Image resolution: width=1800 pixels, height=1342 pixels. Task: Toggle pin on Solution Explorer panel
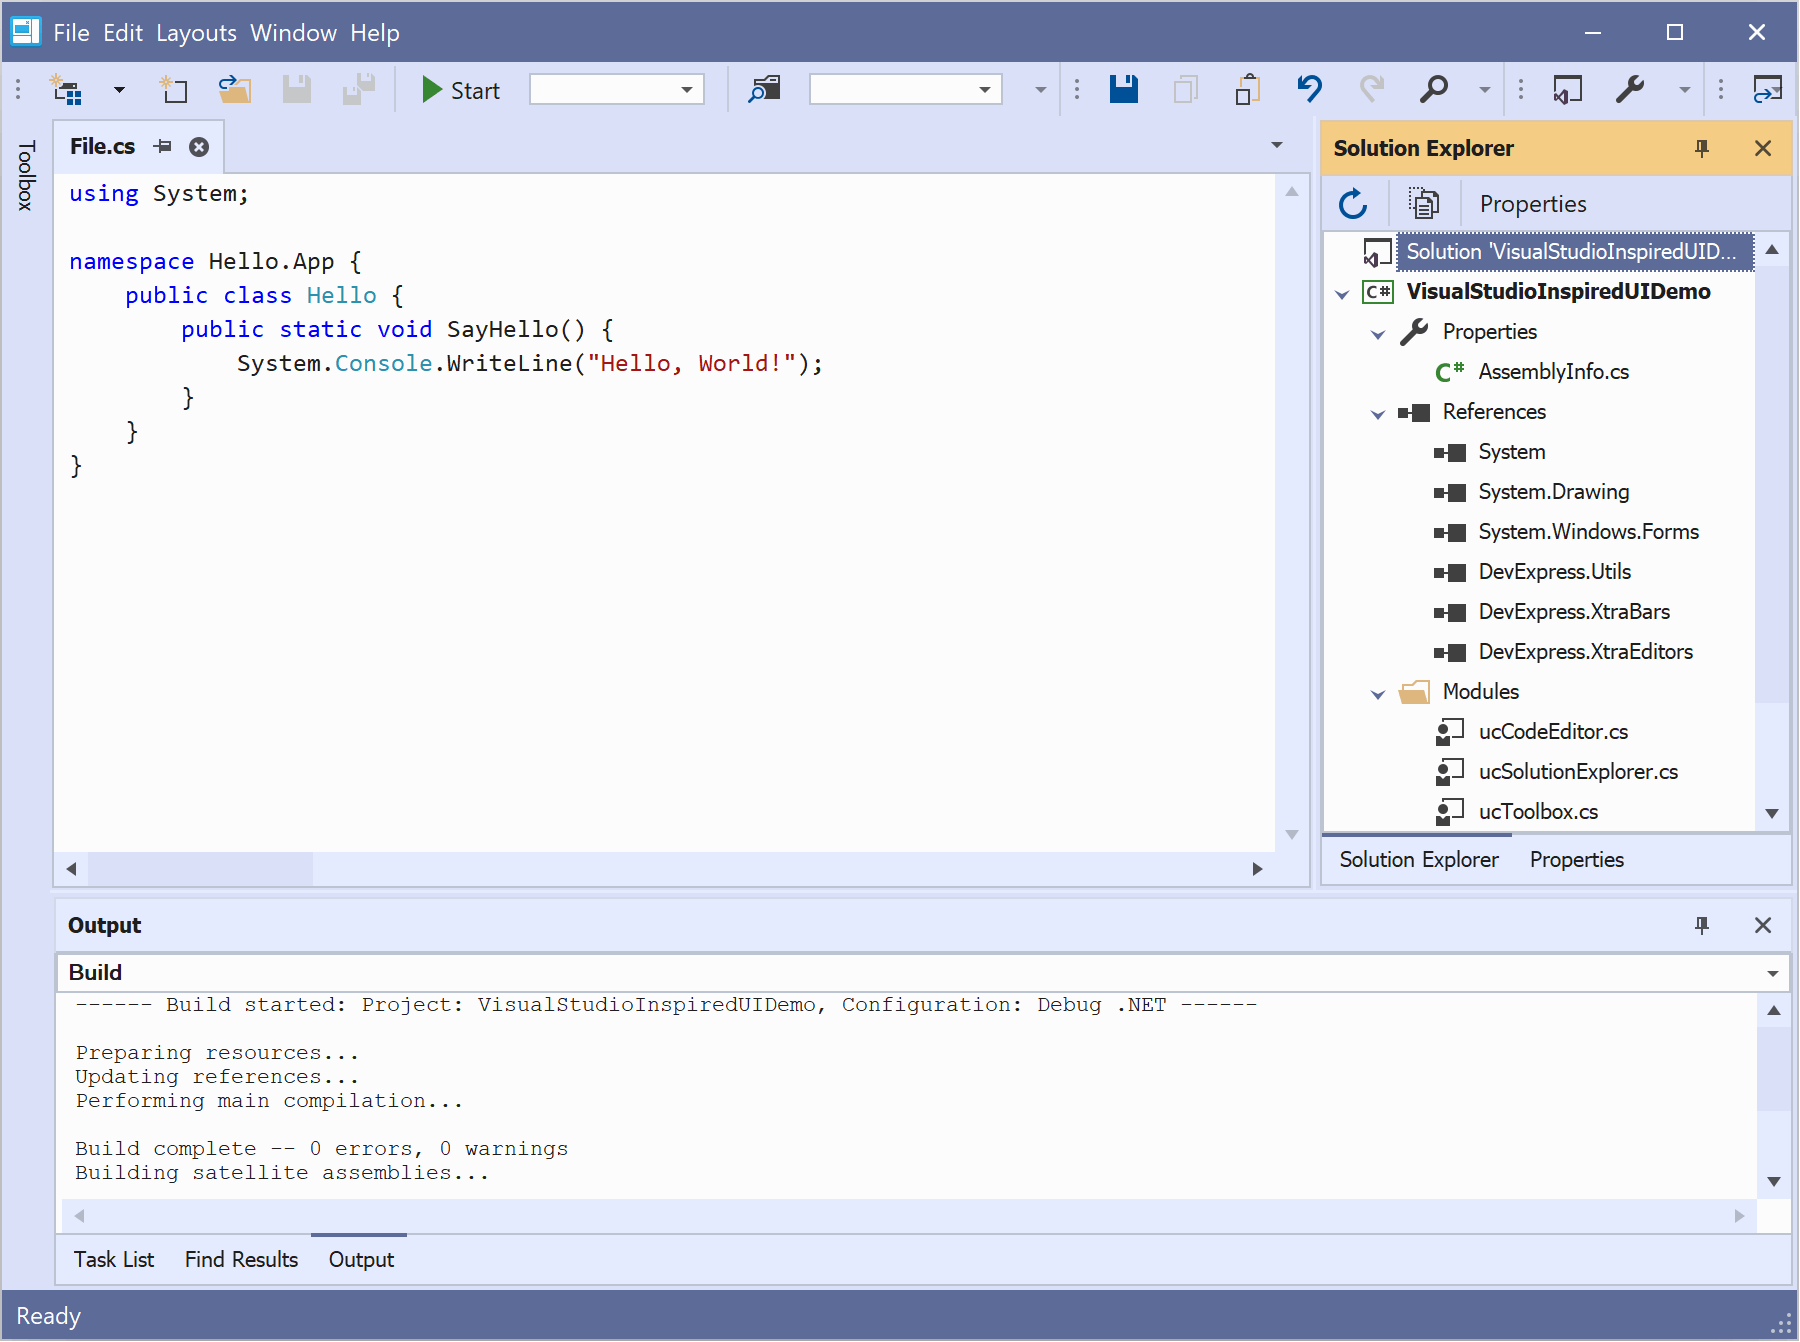[1702, 149]
